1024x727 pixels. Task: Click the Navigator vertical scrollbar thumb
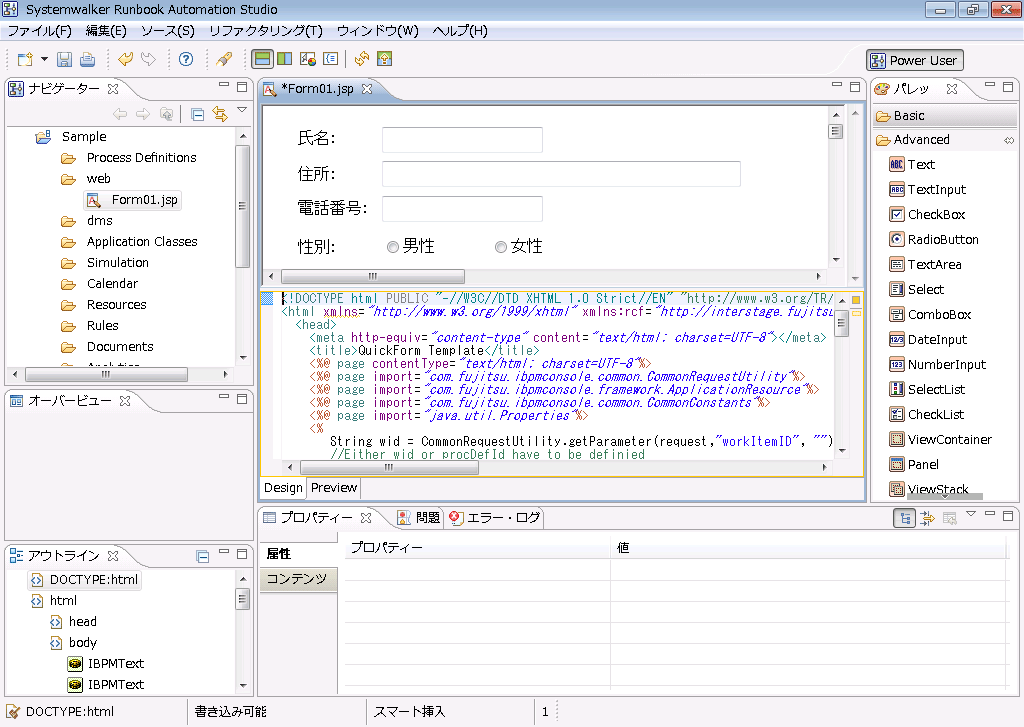point(242,206)
